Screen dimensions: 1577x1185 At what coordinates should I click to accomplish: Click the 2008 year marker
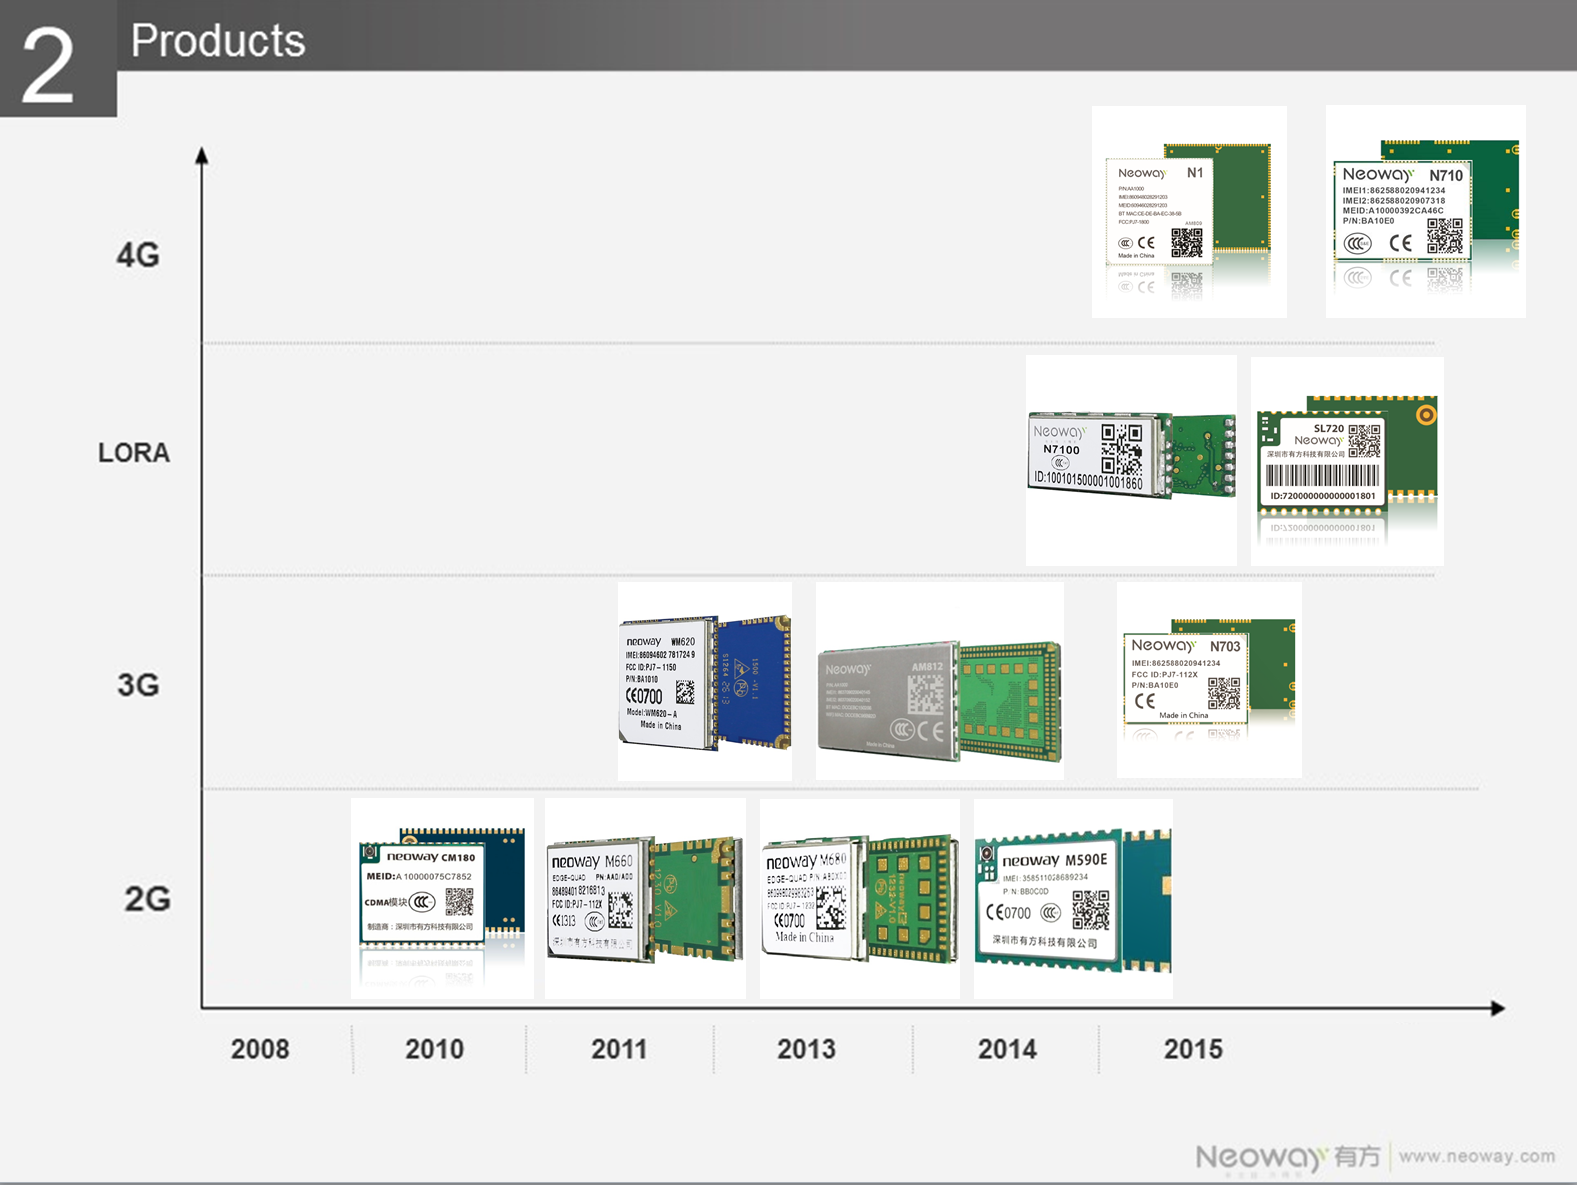pos(260,1049)
